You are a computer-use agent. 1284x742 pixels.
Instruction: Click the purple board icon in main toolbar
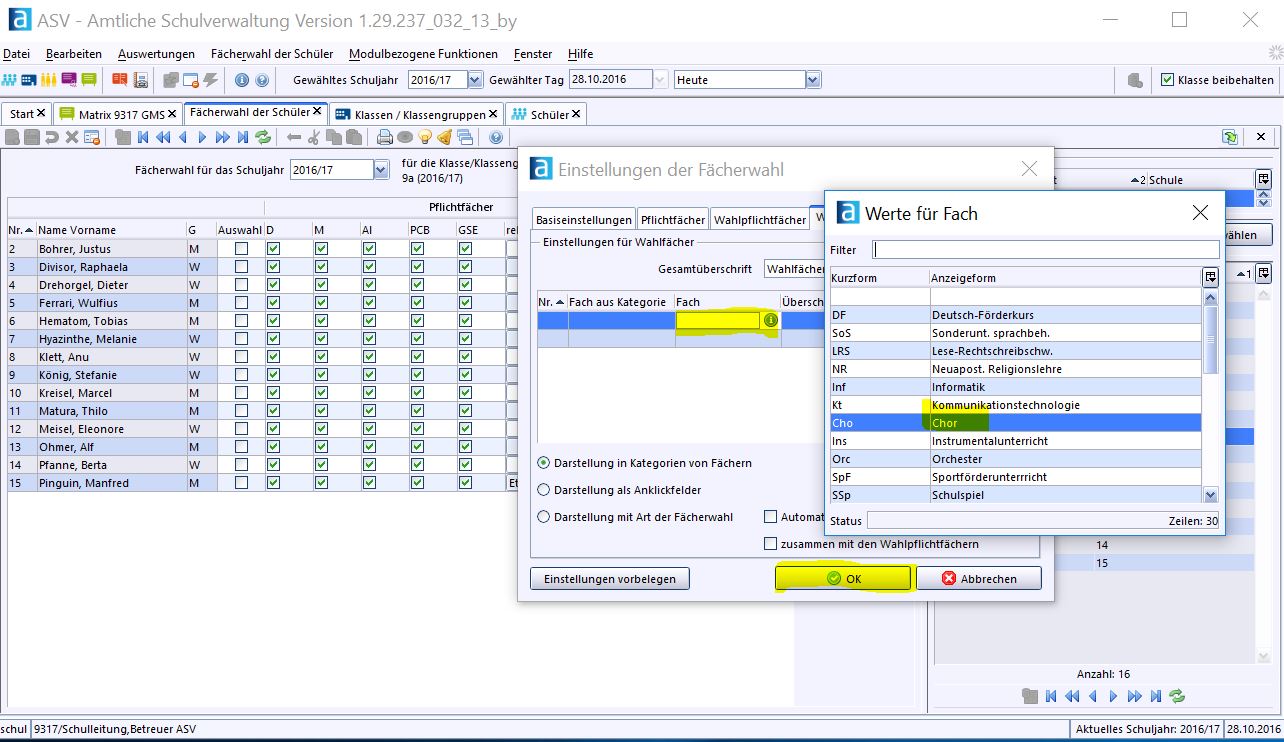click(x=68, y=80)
